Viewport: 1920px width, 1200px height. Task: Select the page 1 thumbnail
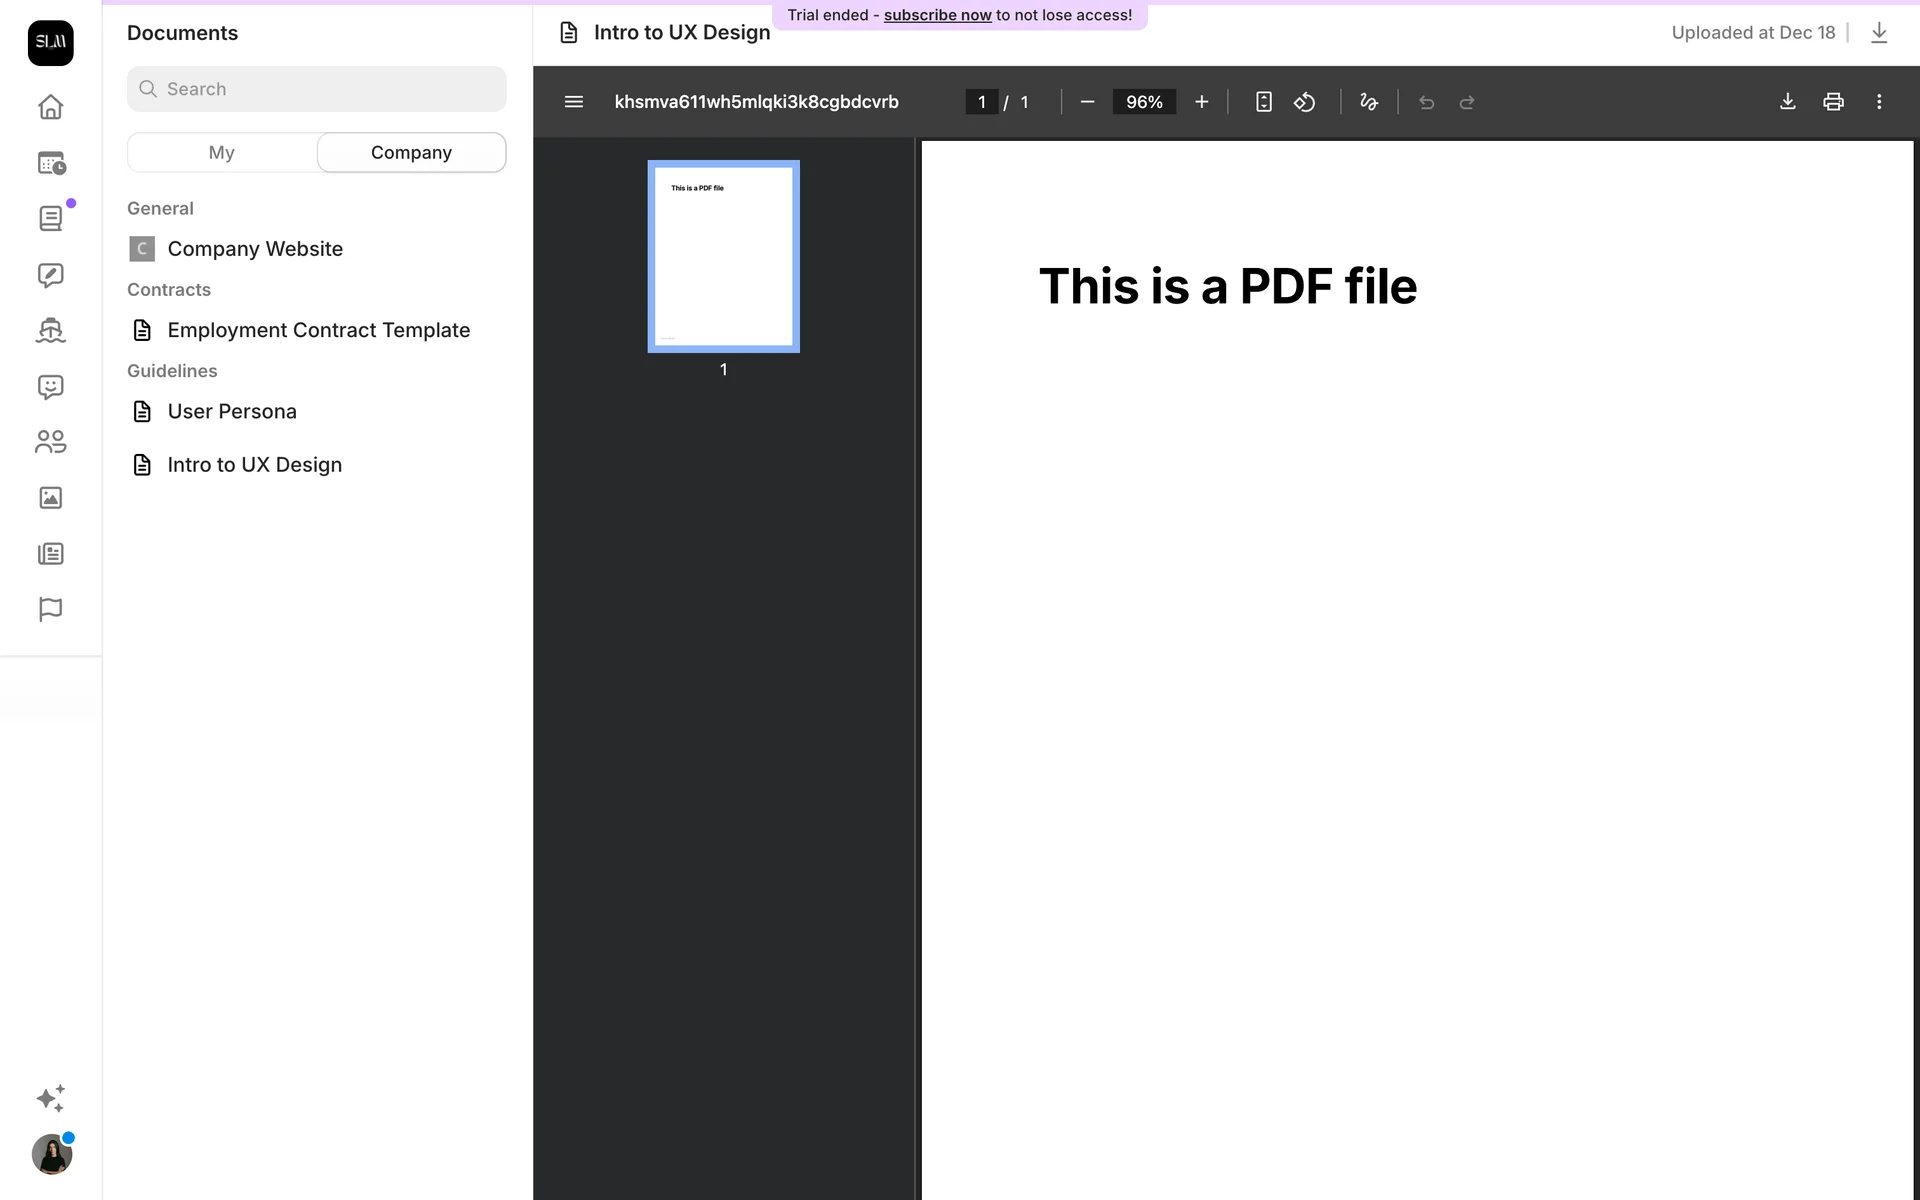[723, 257]
